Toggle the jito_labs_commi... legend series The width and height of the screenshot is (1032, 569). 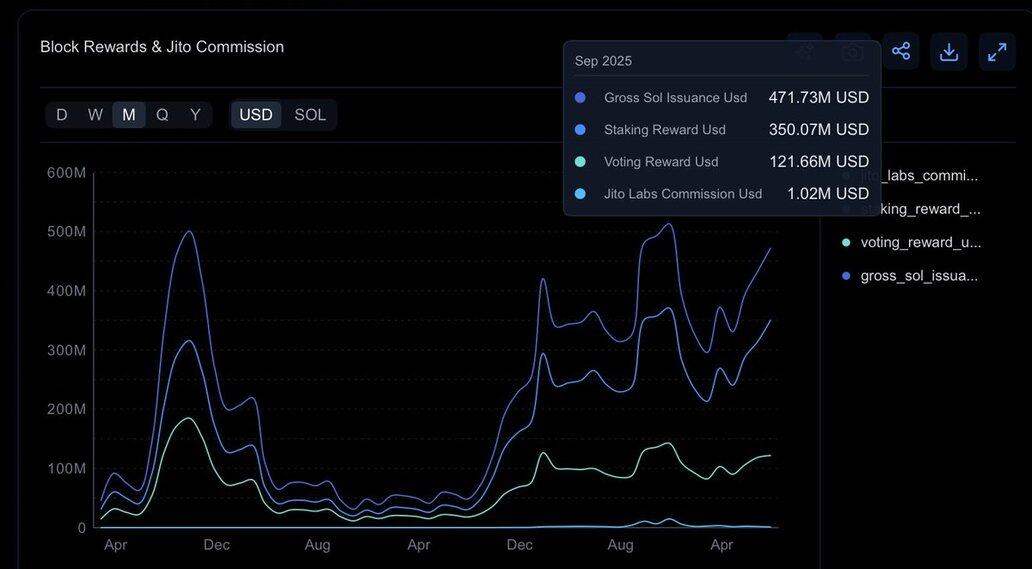pyautogui.click(x=918, y=176)
